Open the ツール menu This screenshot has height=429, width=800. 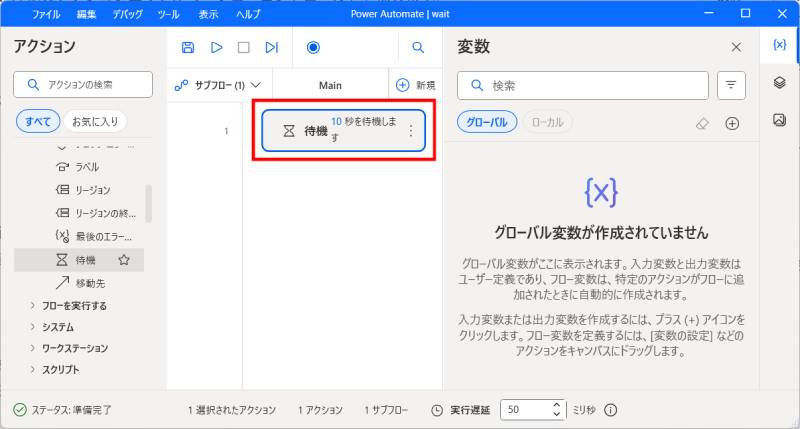pyautogui.click(x=168, y=15)
